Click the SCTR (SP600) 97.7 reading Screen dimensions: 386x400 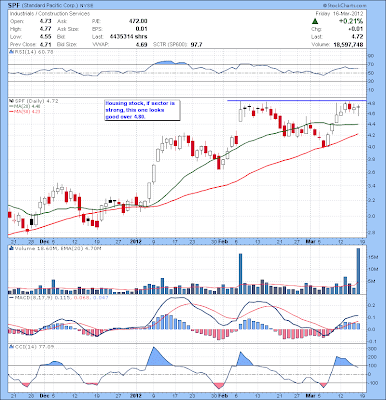point(178,44)
